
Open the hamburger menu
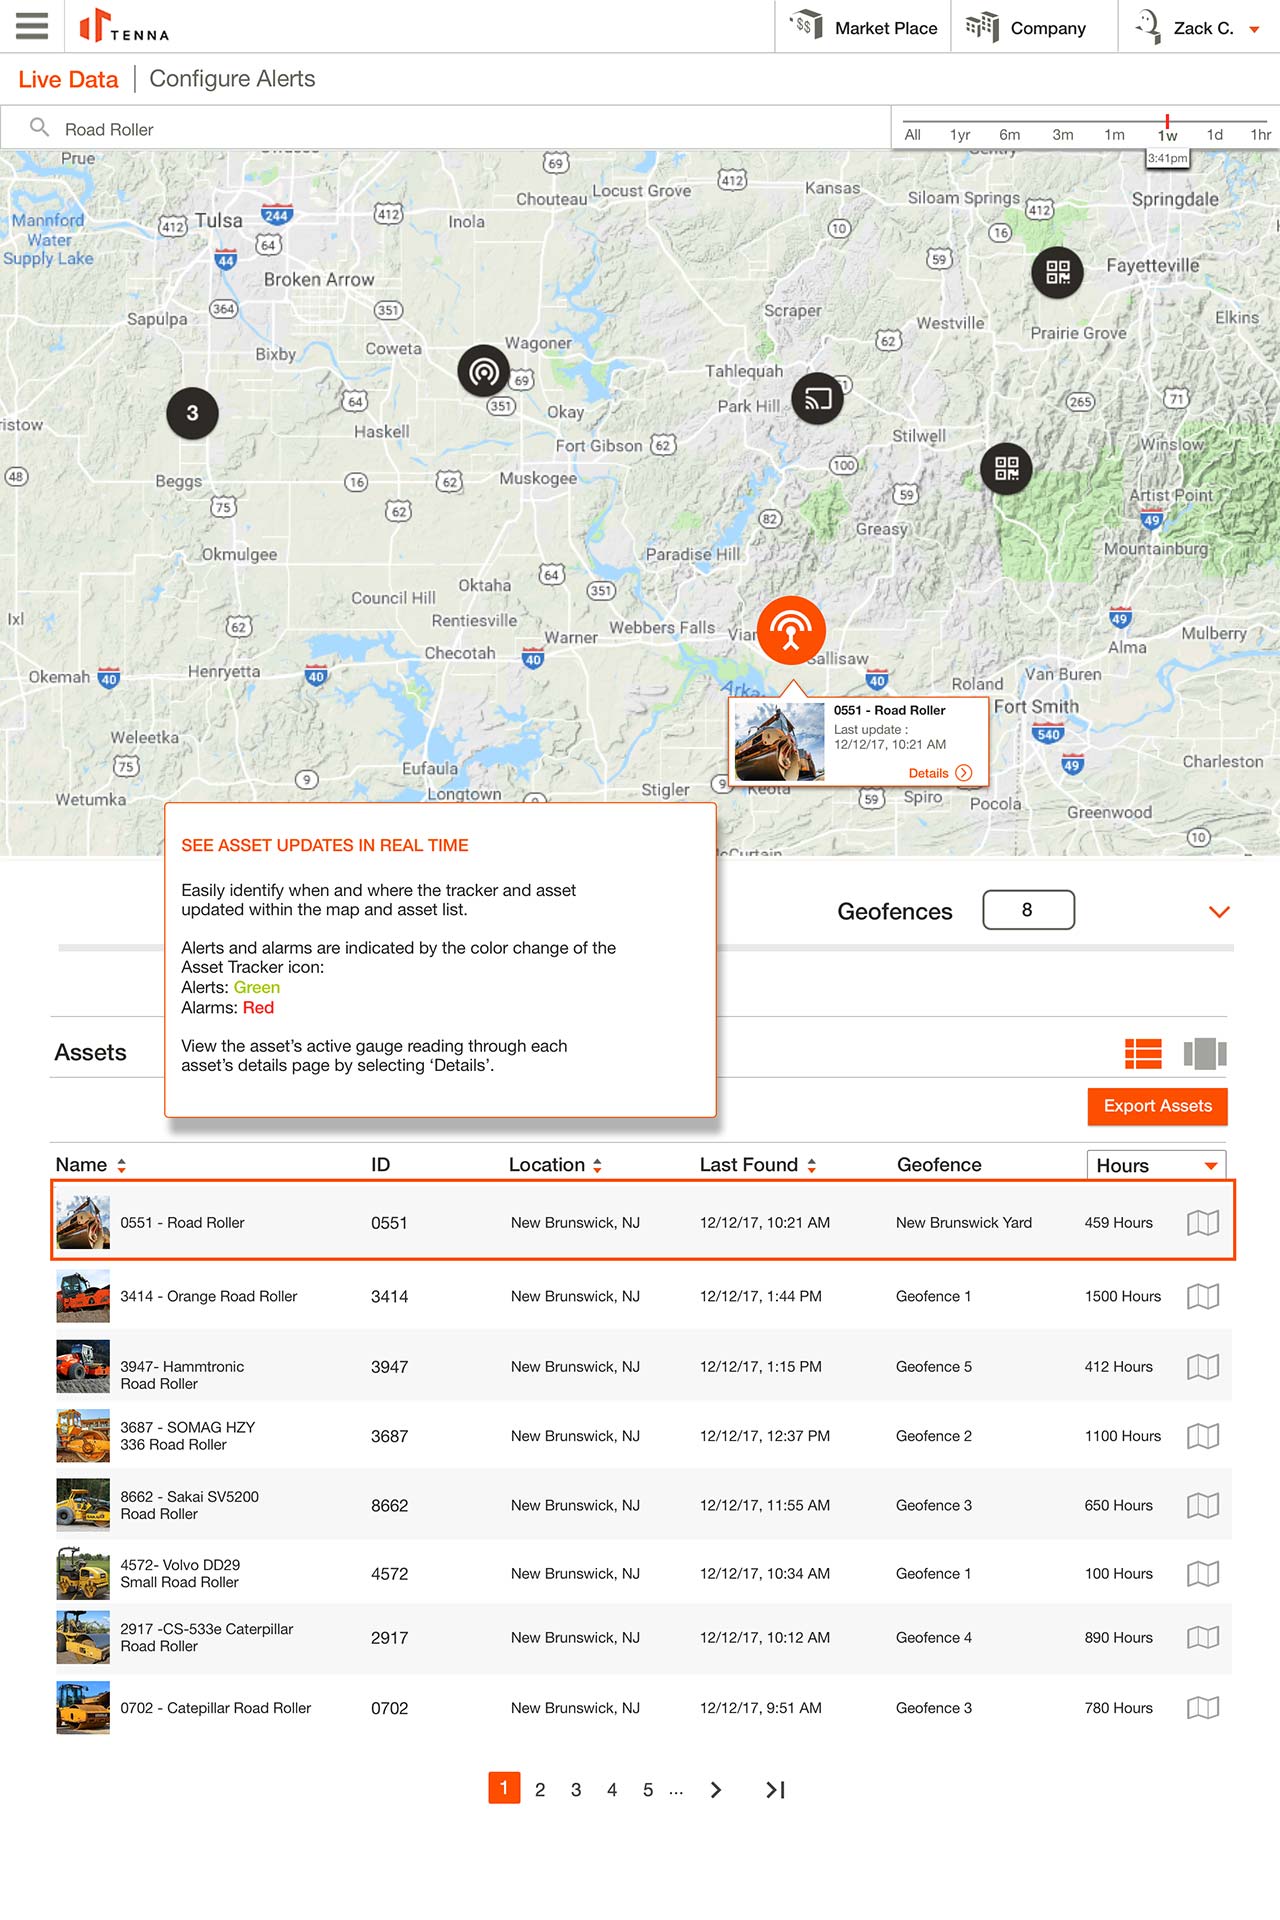tap(32, 26)
